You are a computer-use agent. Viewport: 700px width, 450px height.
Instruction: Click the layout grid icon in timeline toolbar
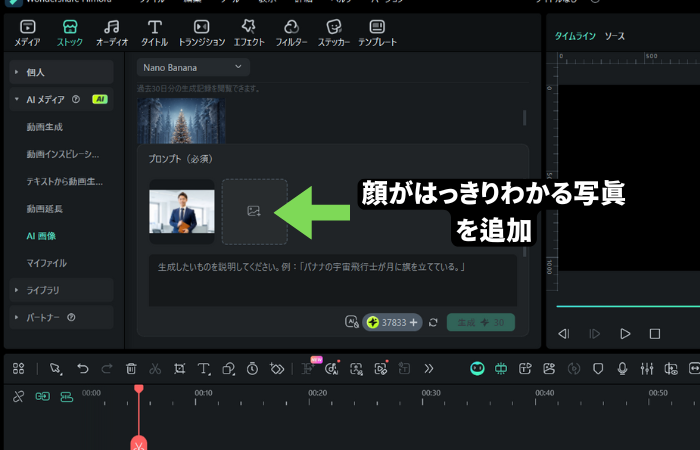tap(18, 368)
